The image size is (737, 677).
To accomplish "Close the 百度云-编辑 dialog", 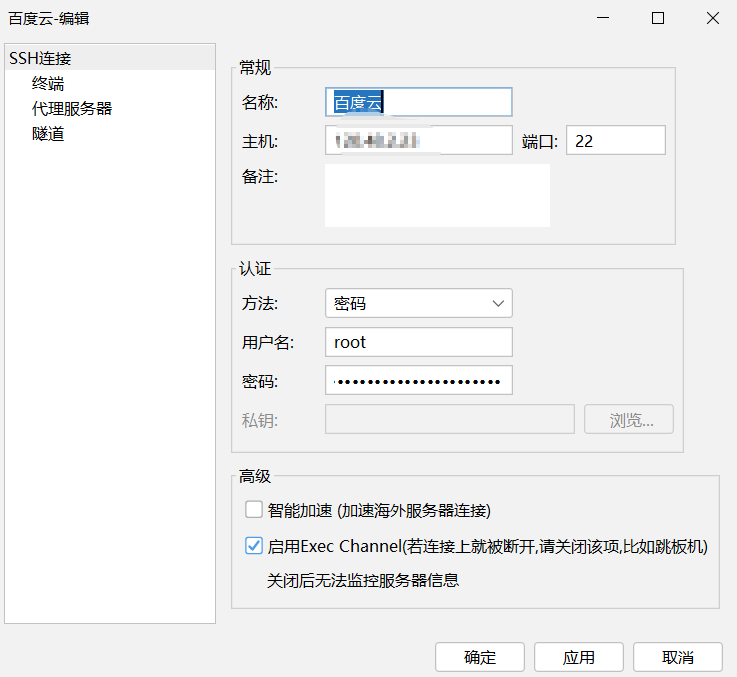I will [x=713, y=18].
